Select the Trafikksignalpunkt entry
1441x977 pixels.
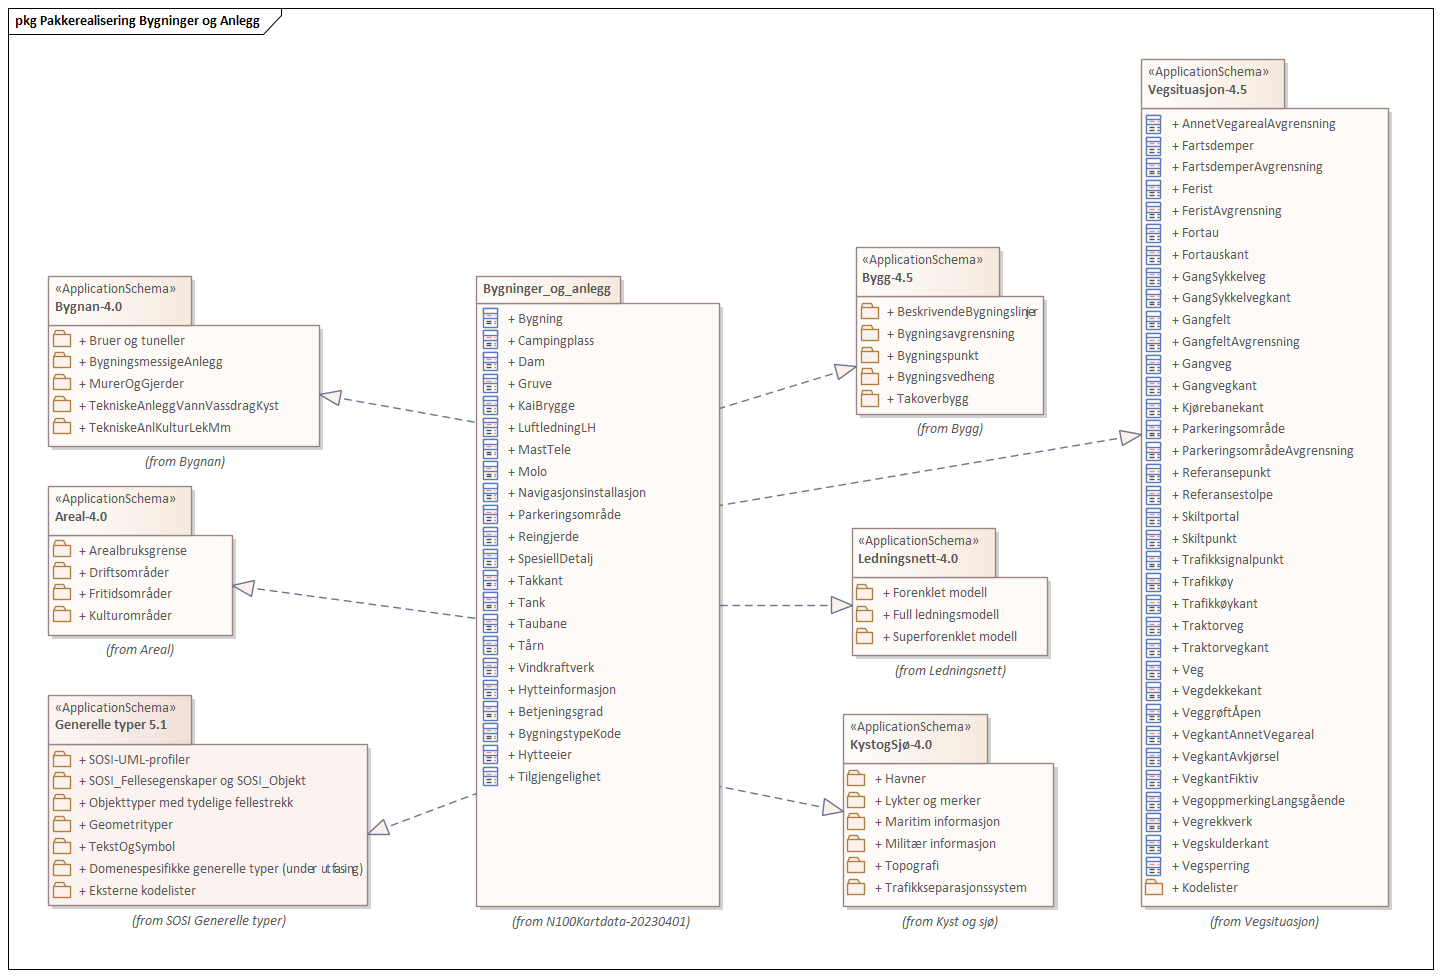1228,560
